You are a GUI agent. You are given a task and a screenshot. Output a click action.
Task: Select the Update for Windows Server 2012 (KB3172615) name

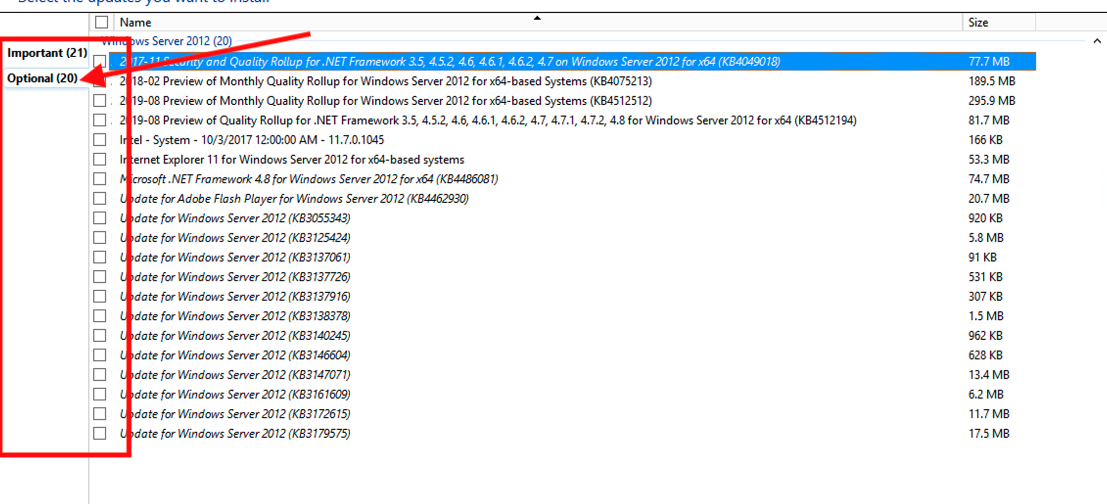[235, 413]
